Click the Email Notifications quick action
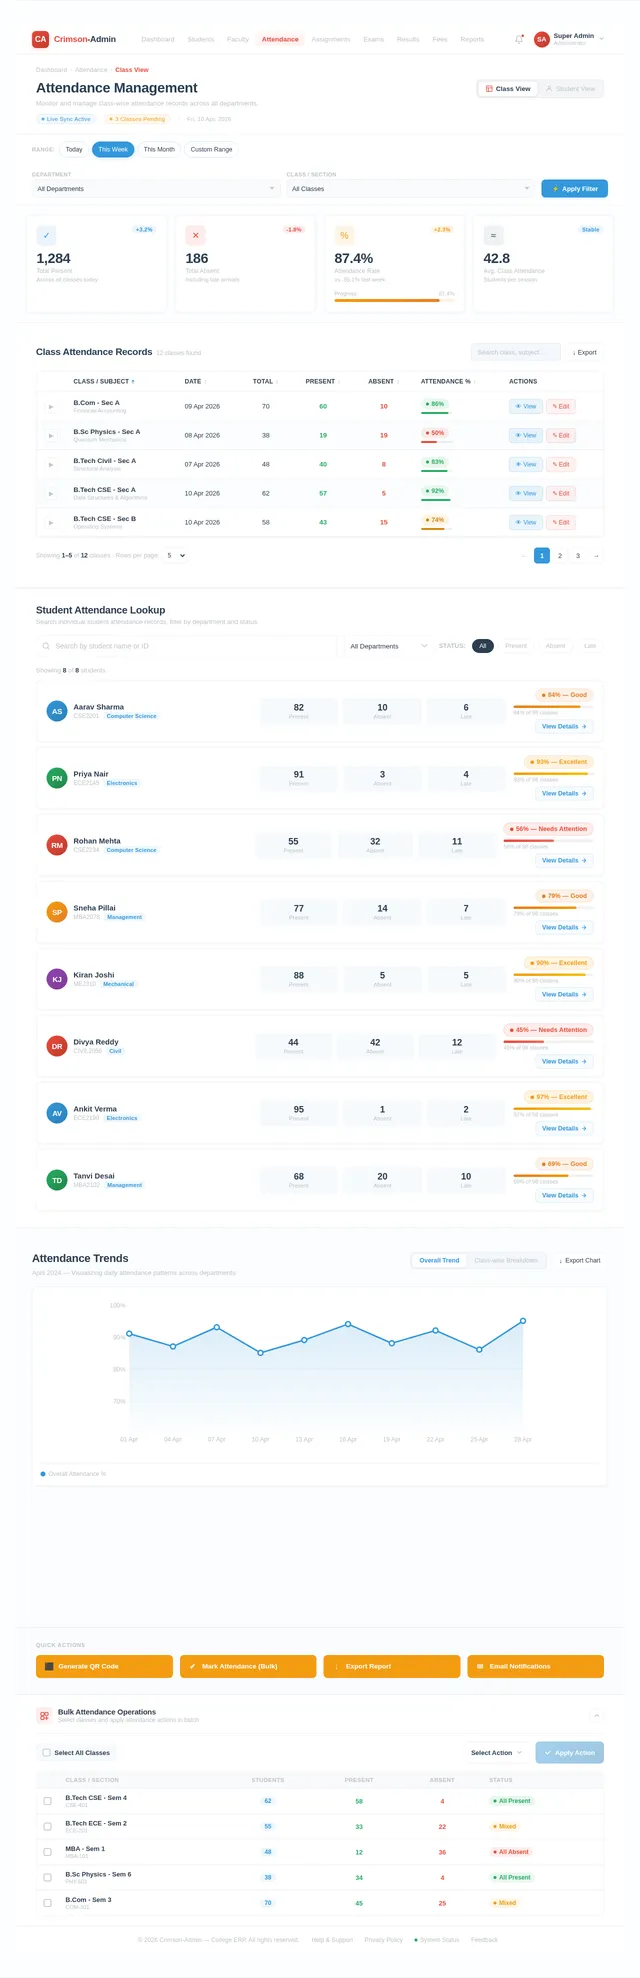 pos(535,1666)
